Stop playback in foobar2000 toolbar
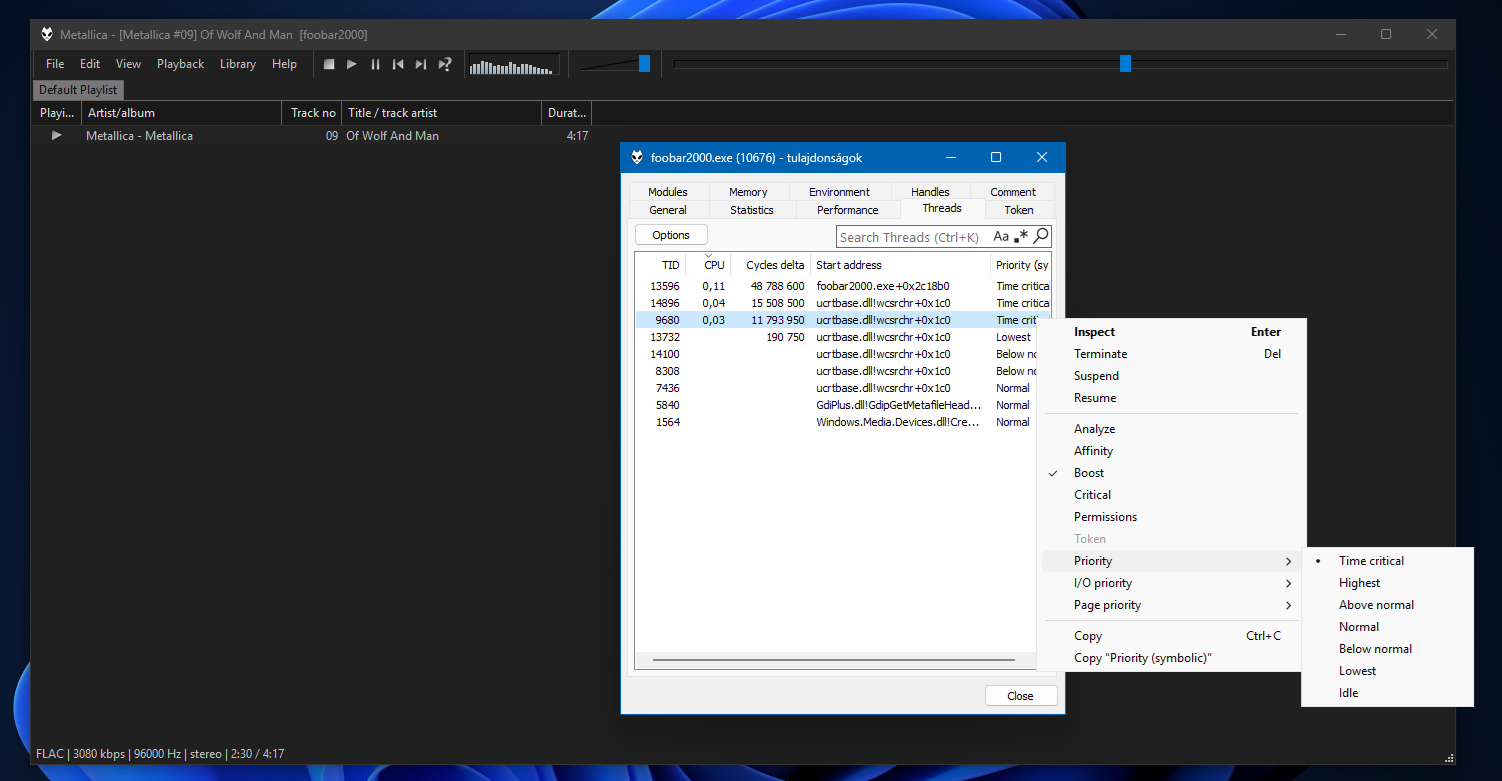Image resolution: width=1502 pixels, height=781 pixels. 329,64
